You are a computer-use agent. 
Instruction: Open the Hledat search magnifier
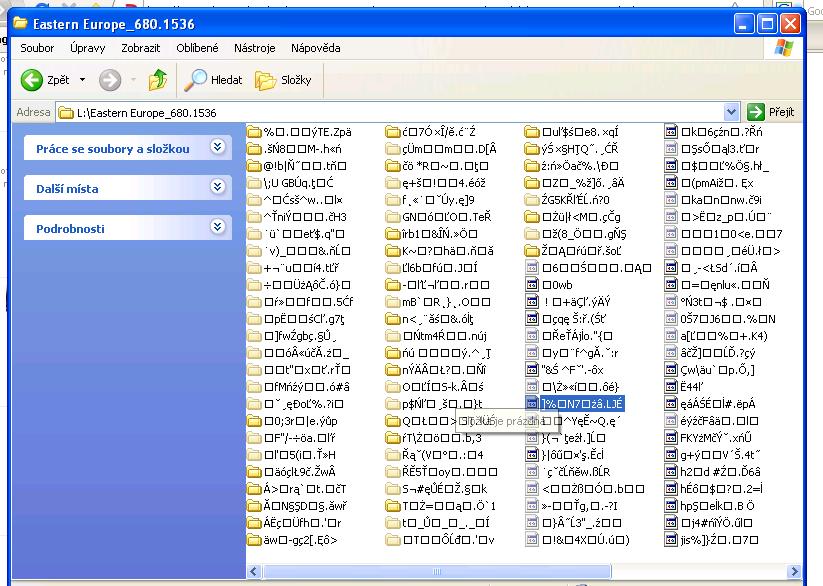pos(196,80)
